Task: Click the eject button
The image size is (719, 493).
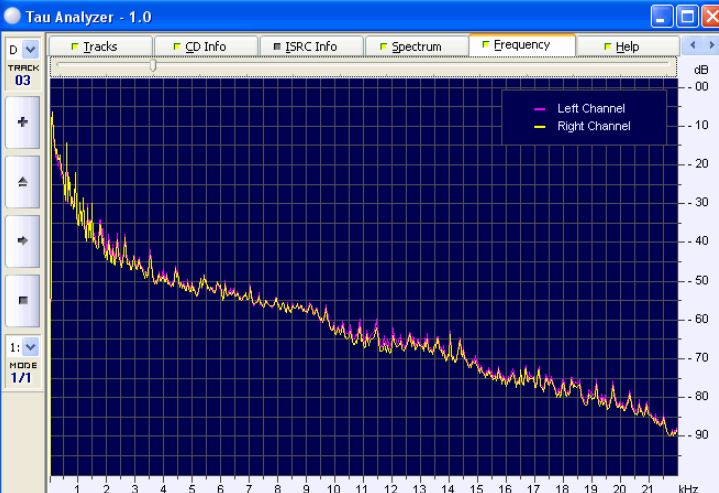Action: [x=22, y=182]
